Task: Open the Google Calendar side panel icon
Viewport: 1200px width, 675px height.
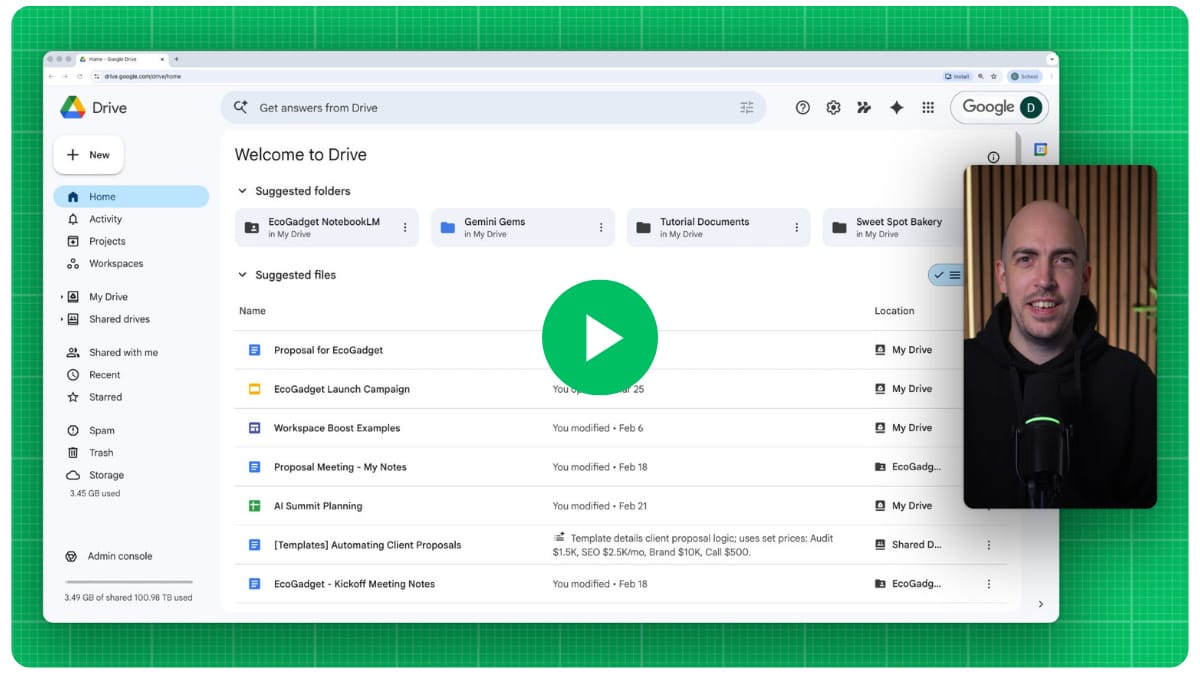Action: [x=1040, y=149]
